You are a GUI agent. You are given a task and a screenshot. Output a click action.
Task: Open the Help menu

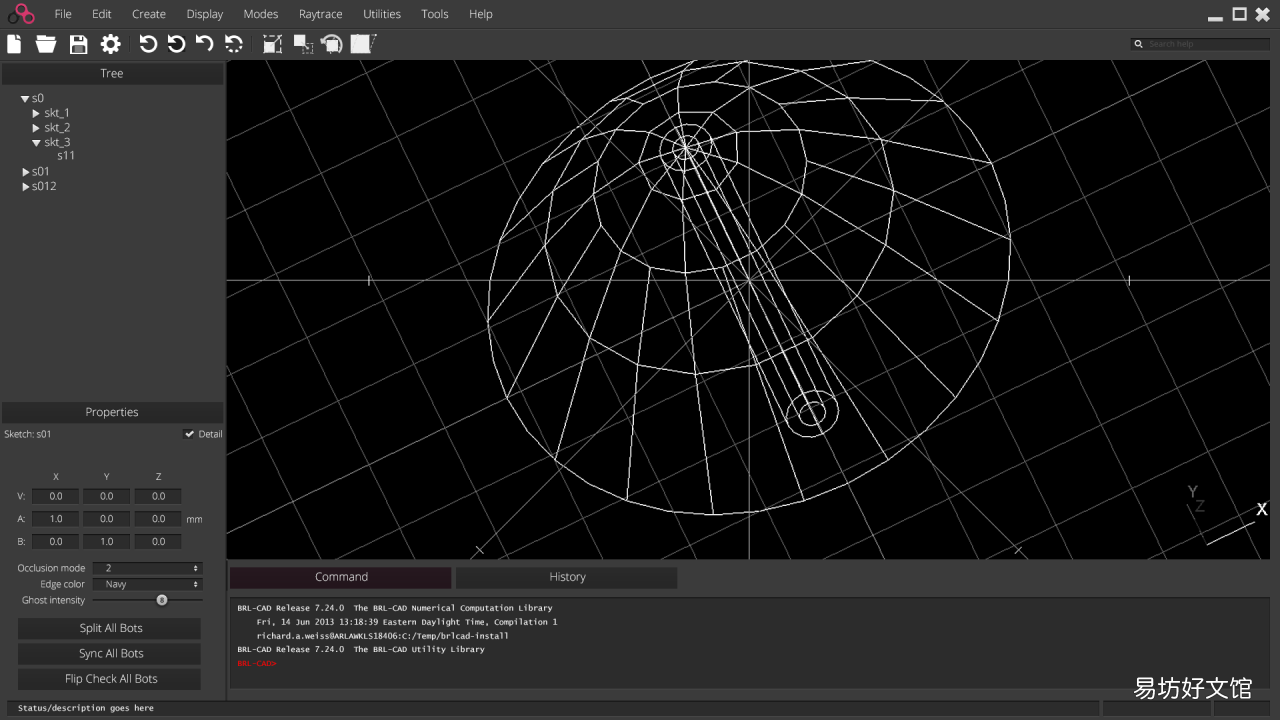pyautogui.click(x=481, y=14)
